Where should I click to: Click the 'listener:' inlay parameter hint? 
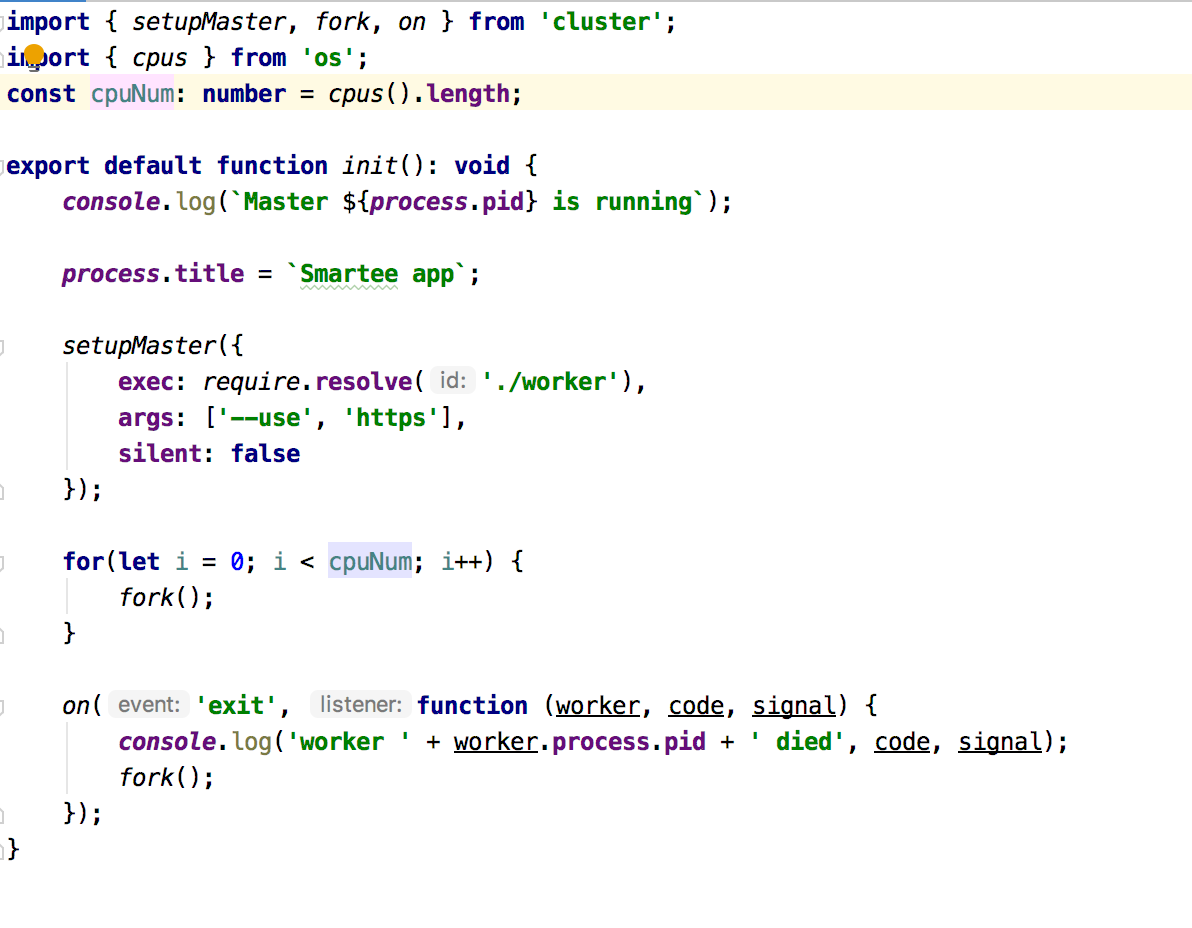[x=360, y=704]
